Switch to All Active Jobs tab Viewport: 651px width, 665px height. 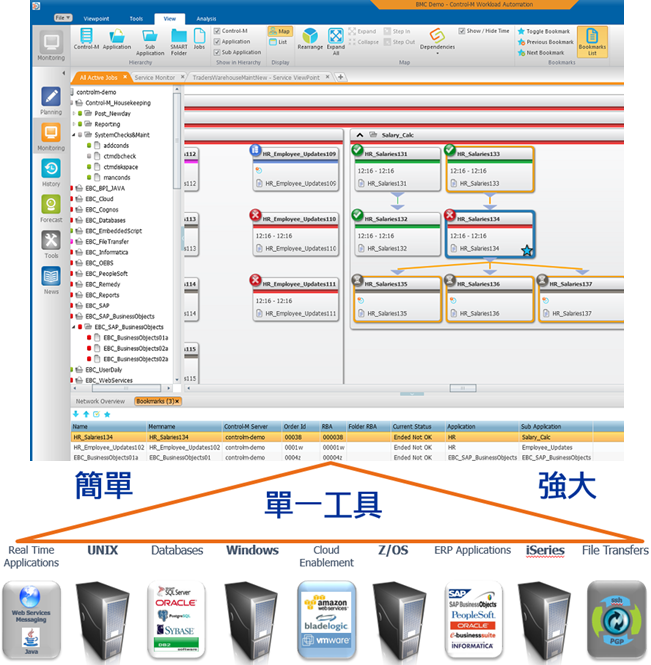pos(98,78)
